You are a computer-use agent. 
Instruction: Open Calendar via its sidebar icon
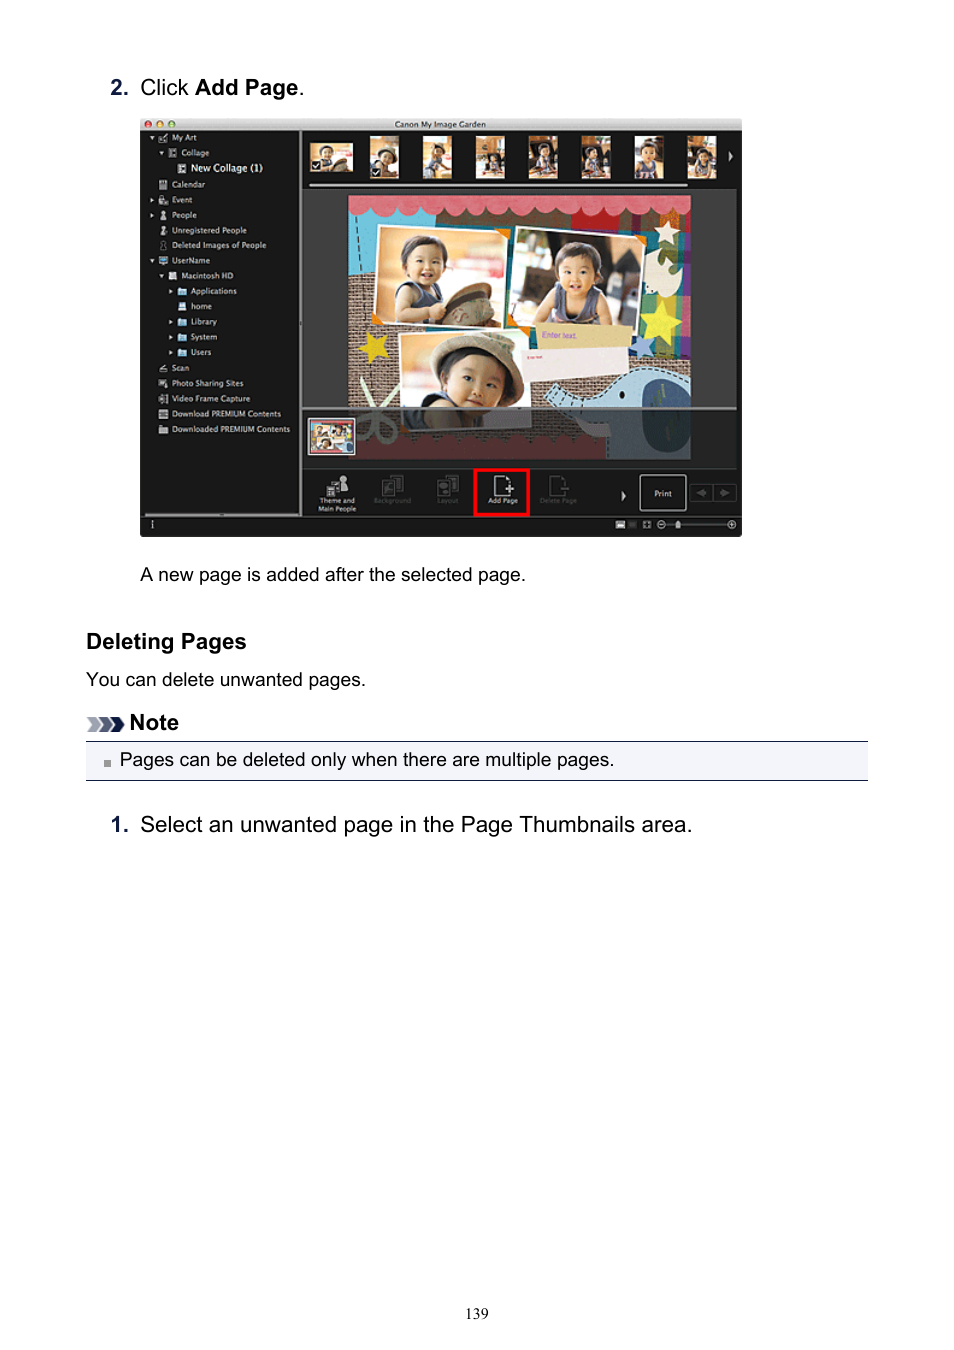(x=163, y=184)
